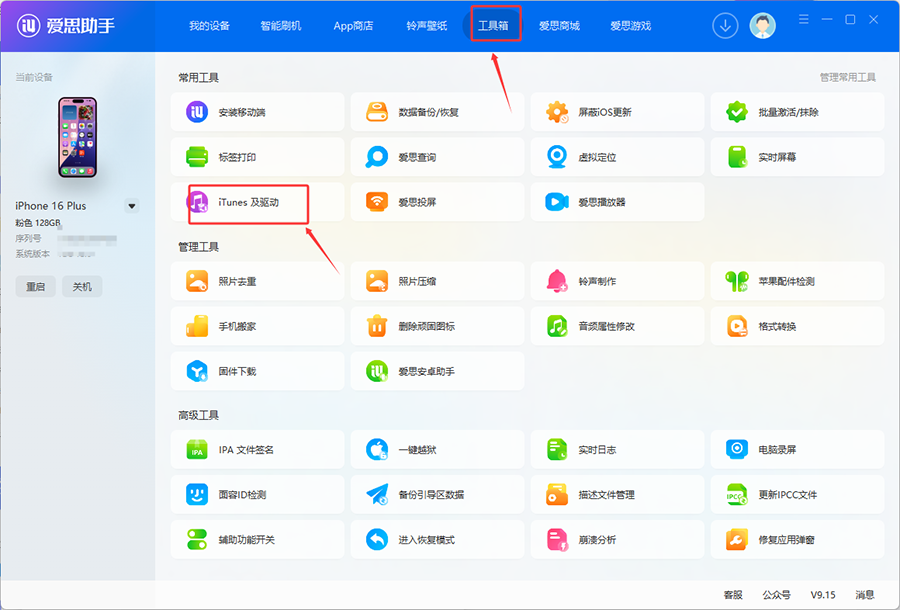Open the 描述文件管理 icon
The height and width of the screenshot is (610, 900).
[557, 494]
